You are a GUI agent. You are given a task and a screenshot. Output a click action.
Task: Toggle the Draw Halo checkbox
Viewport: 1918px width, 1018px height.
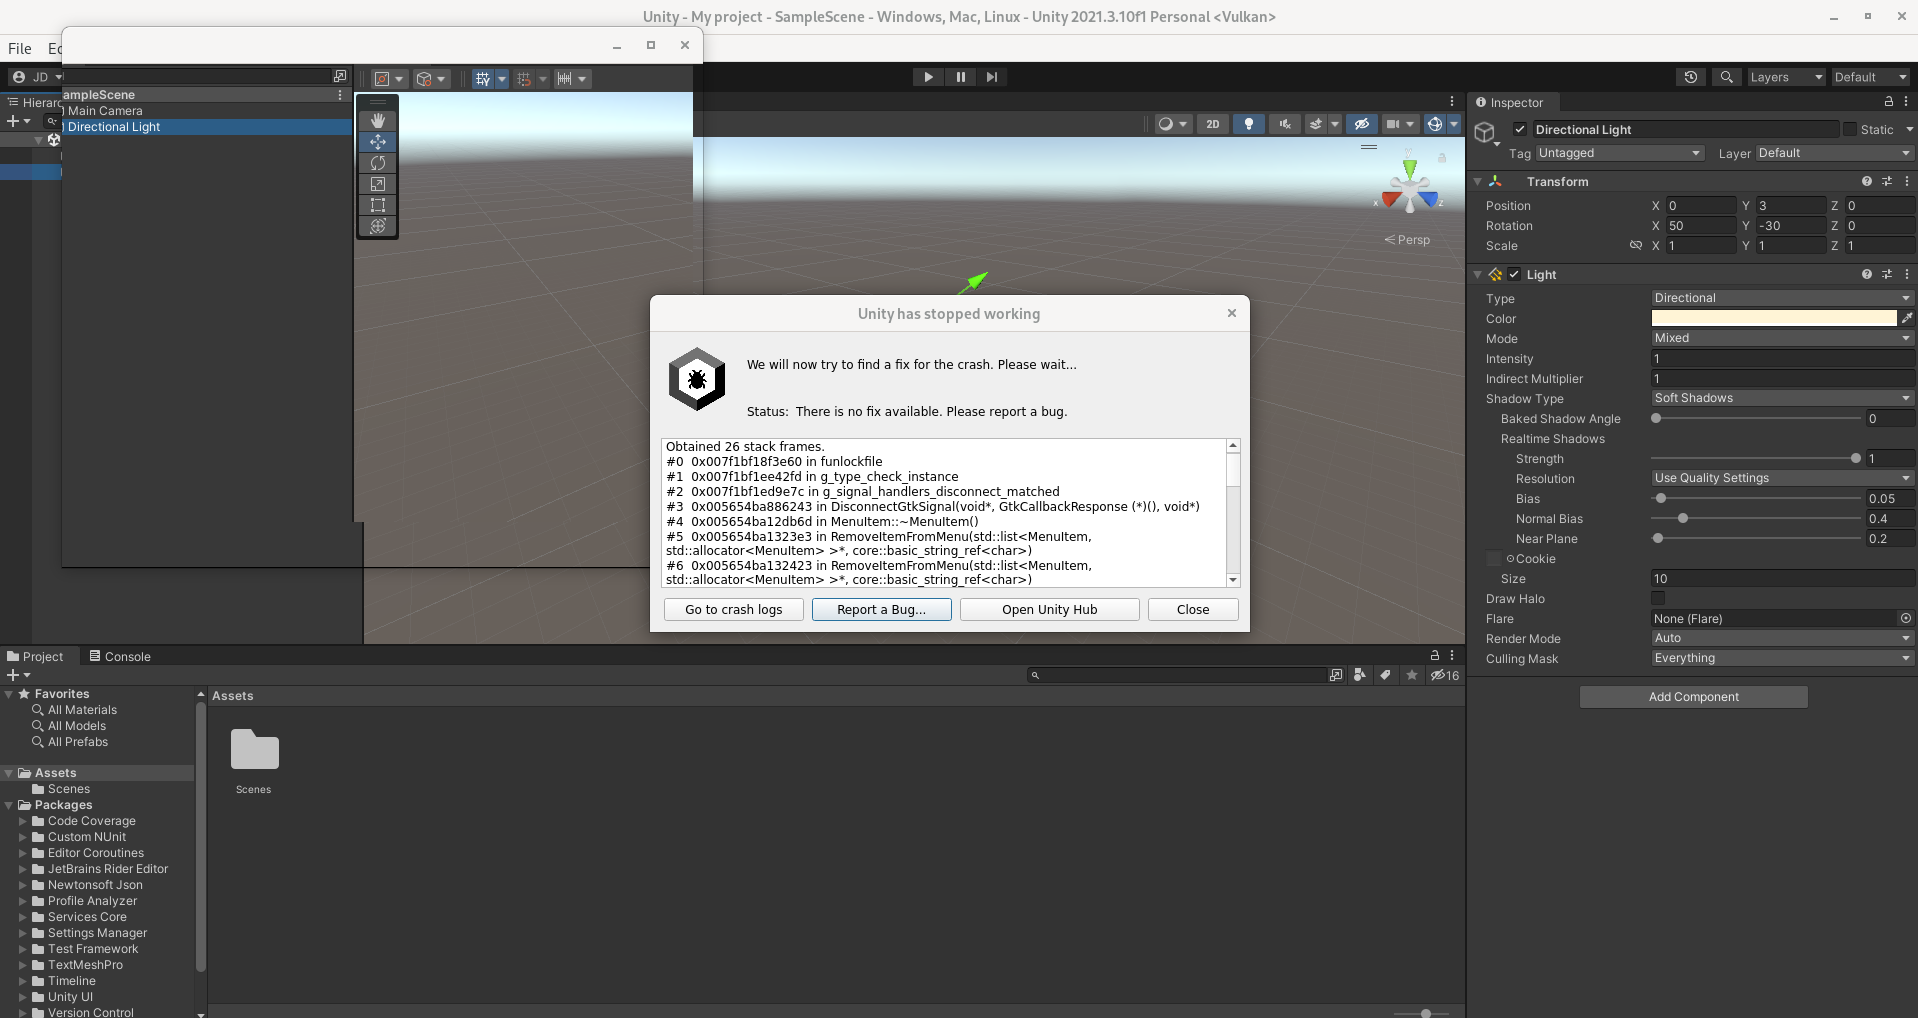pos(1658,598)
